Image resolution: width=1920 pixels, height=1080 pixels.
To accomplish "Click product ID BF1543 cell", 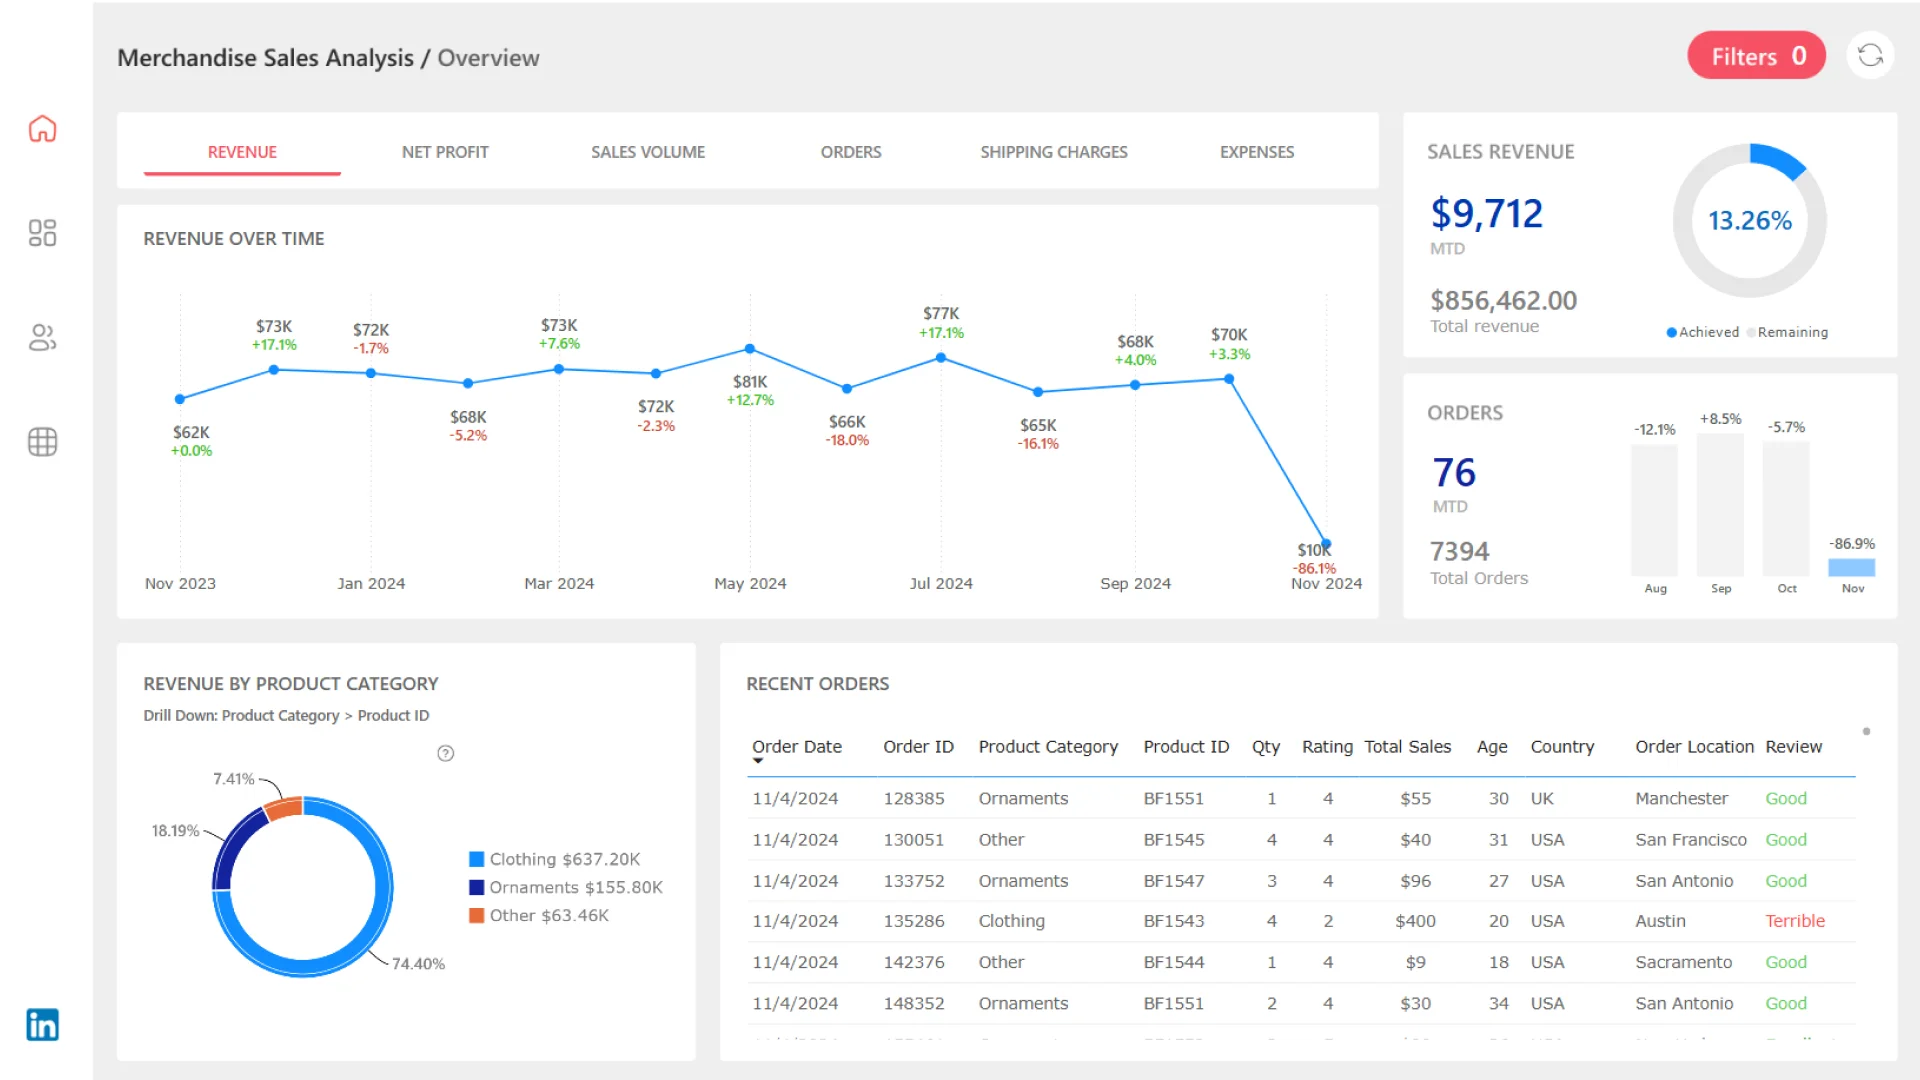I will 1174,921.
